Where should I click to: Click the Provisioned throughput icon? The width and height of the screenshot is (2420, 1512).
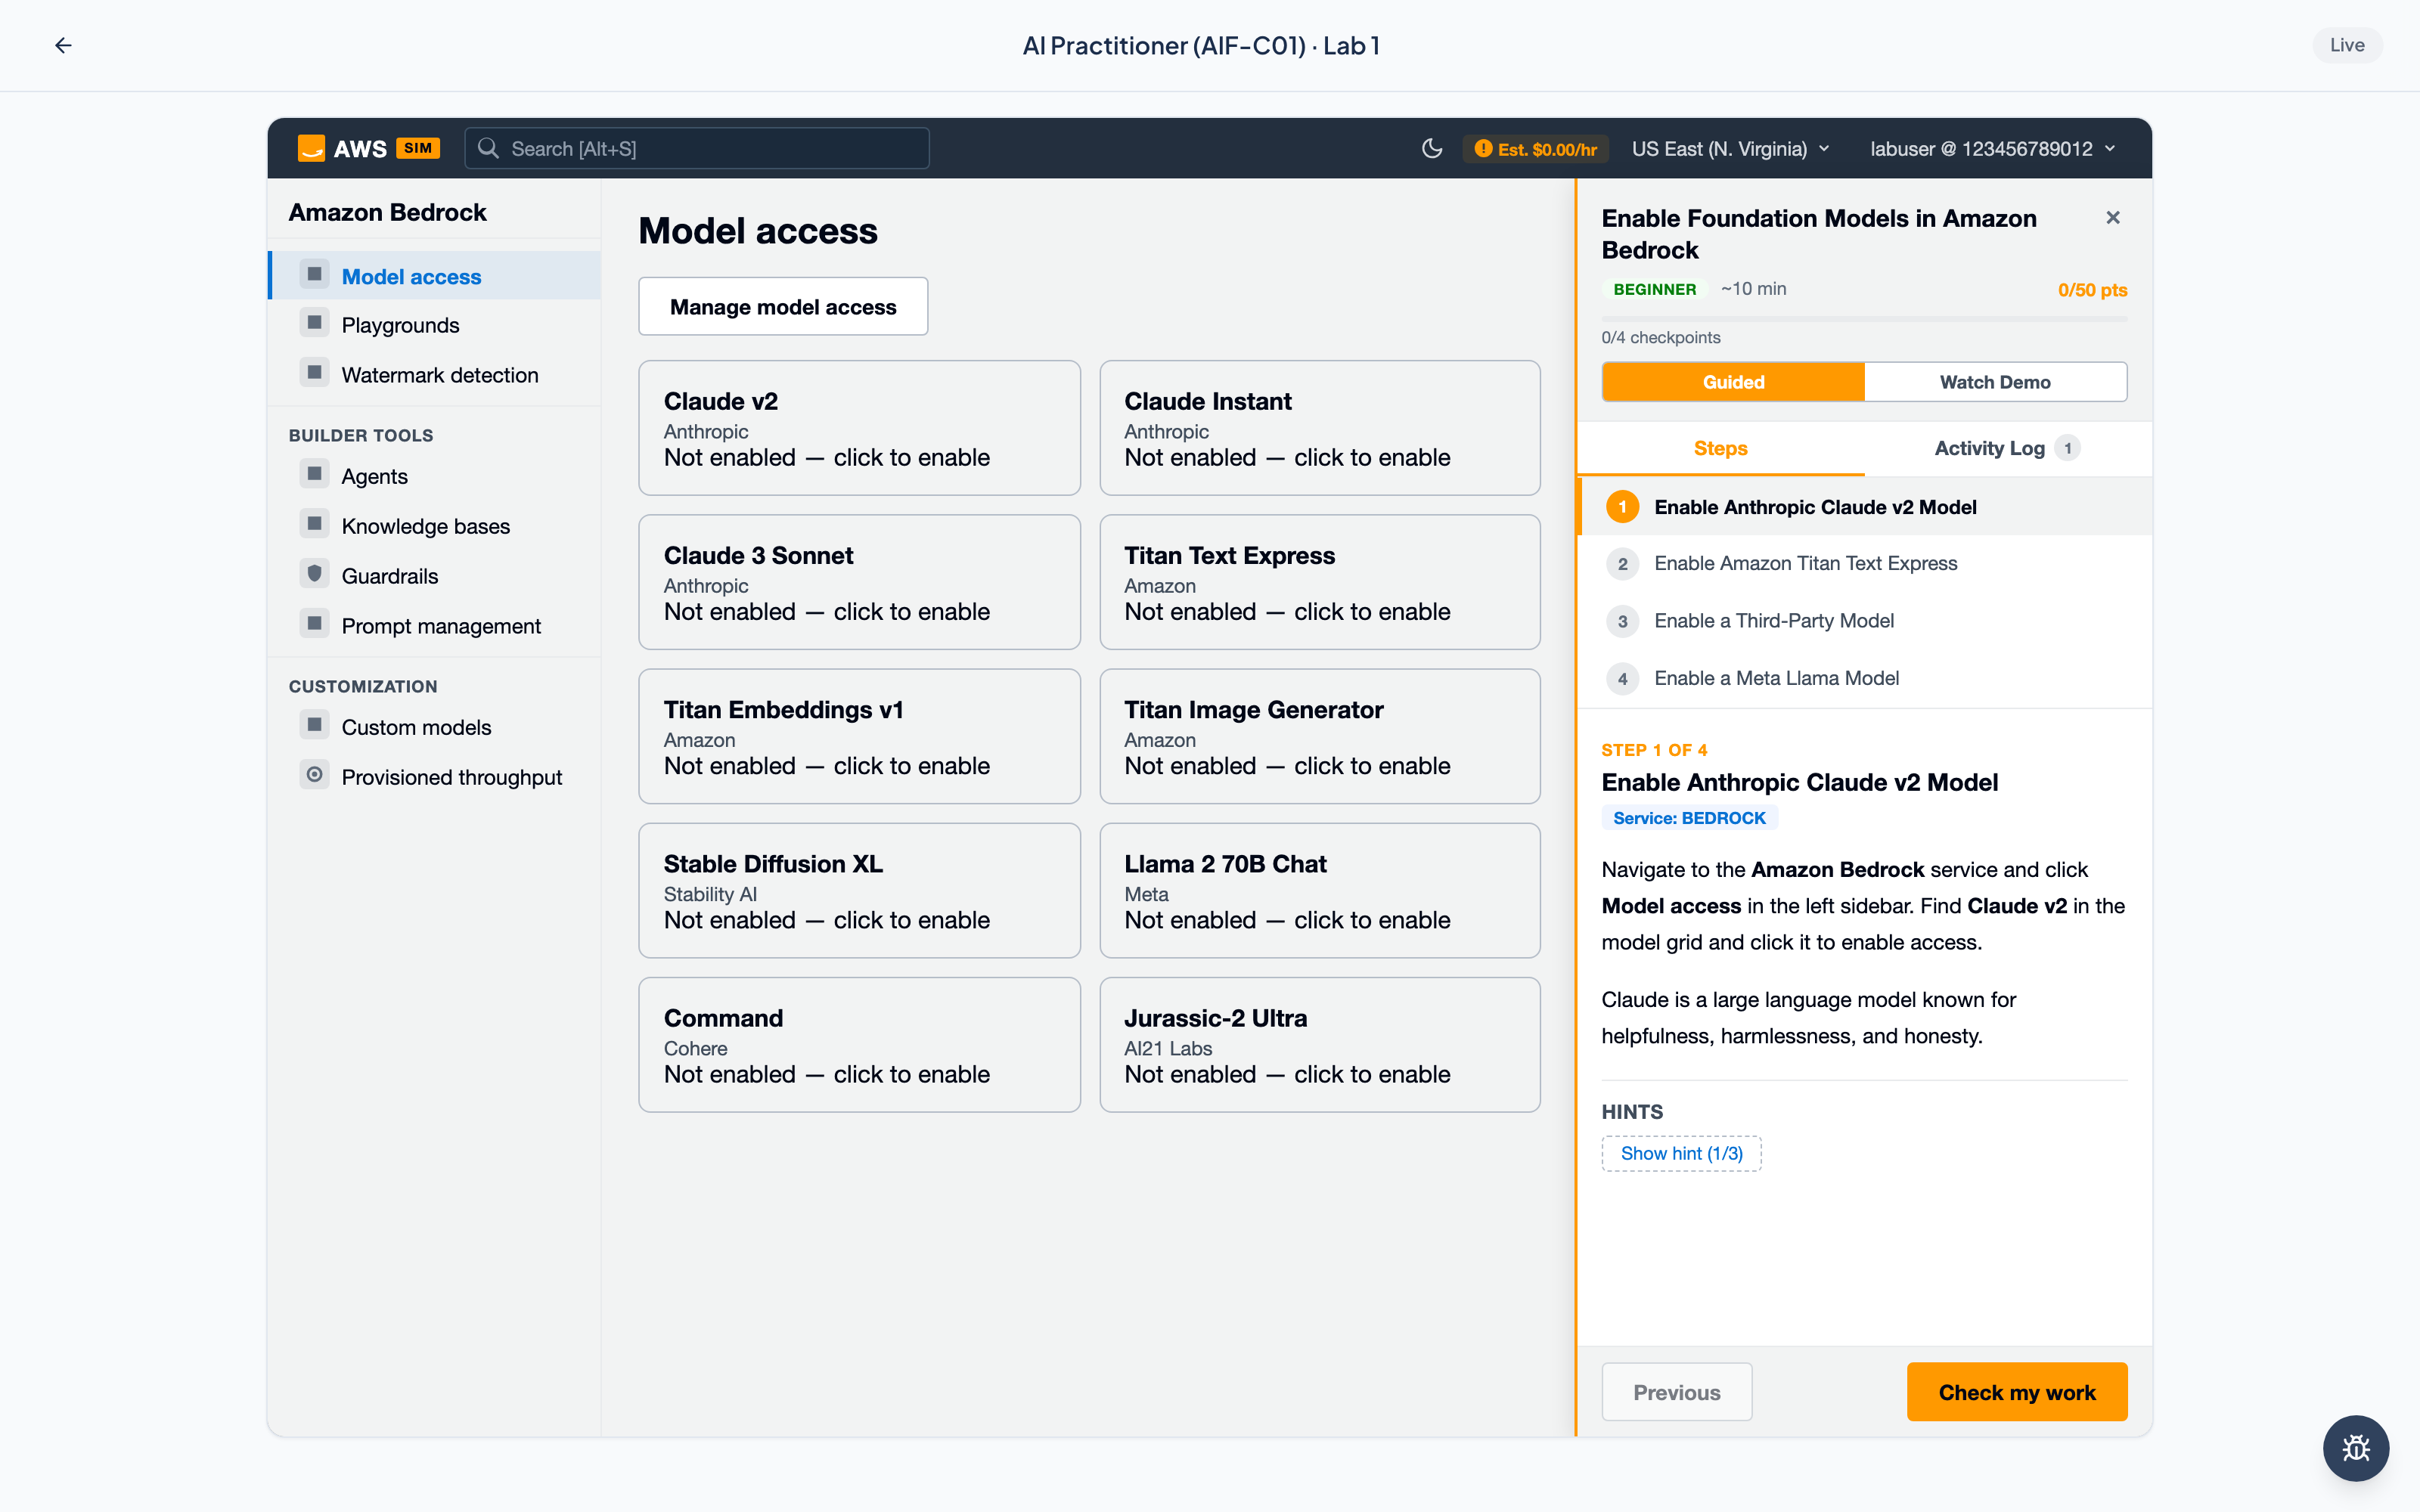[x=314, y=775]
